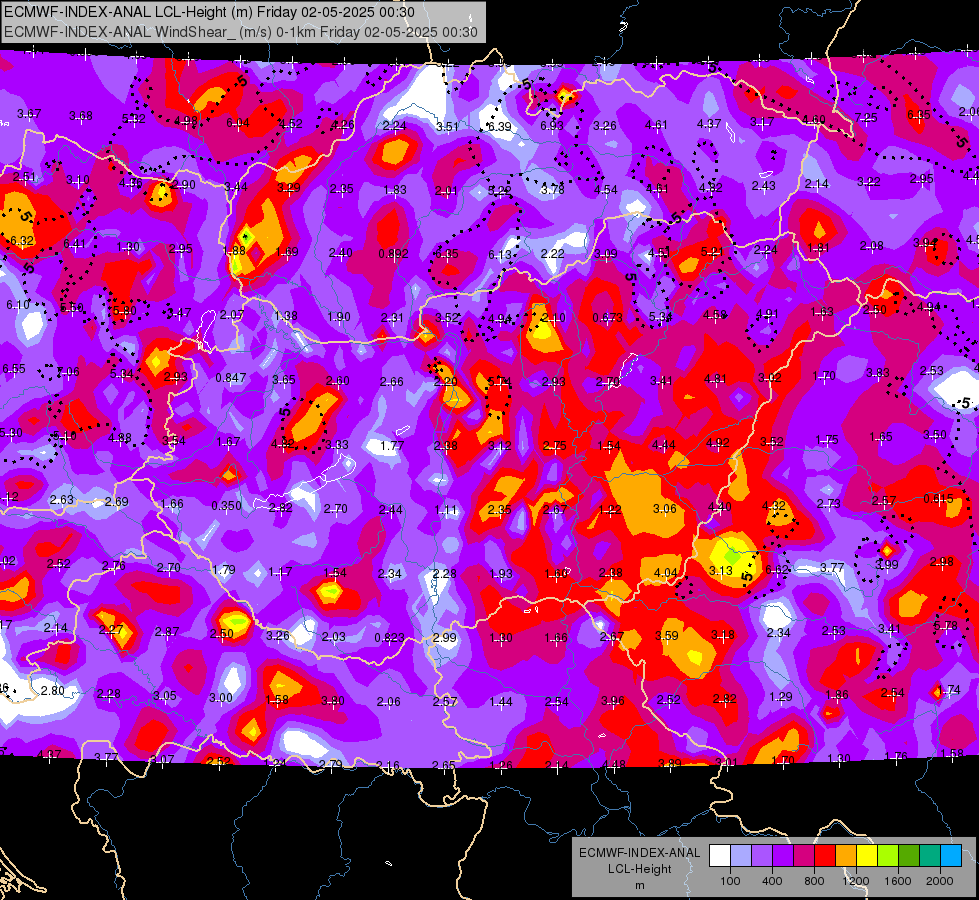Viewport: 979px width, 900px height.
Task: Click the wind shear value '6.41'
Action: (x=74, y=244)
